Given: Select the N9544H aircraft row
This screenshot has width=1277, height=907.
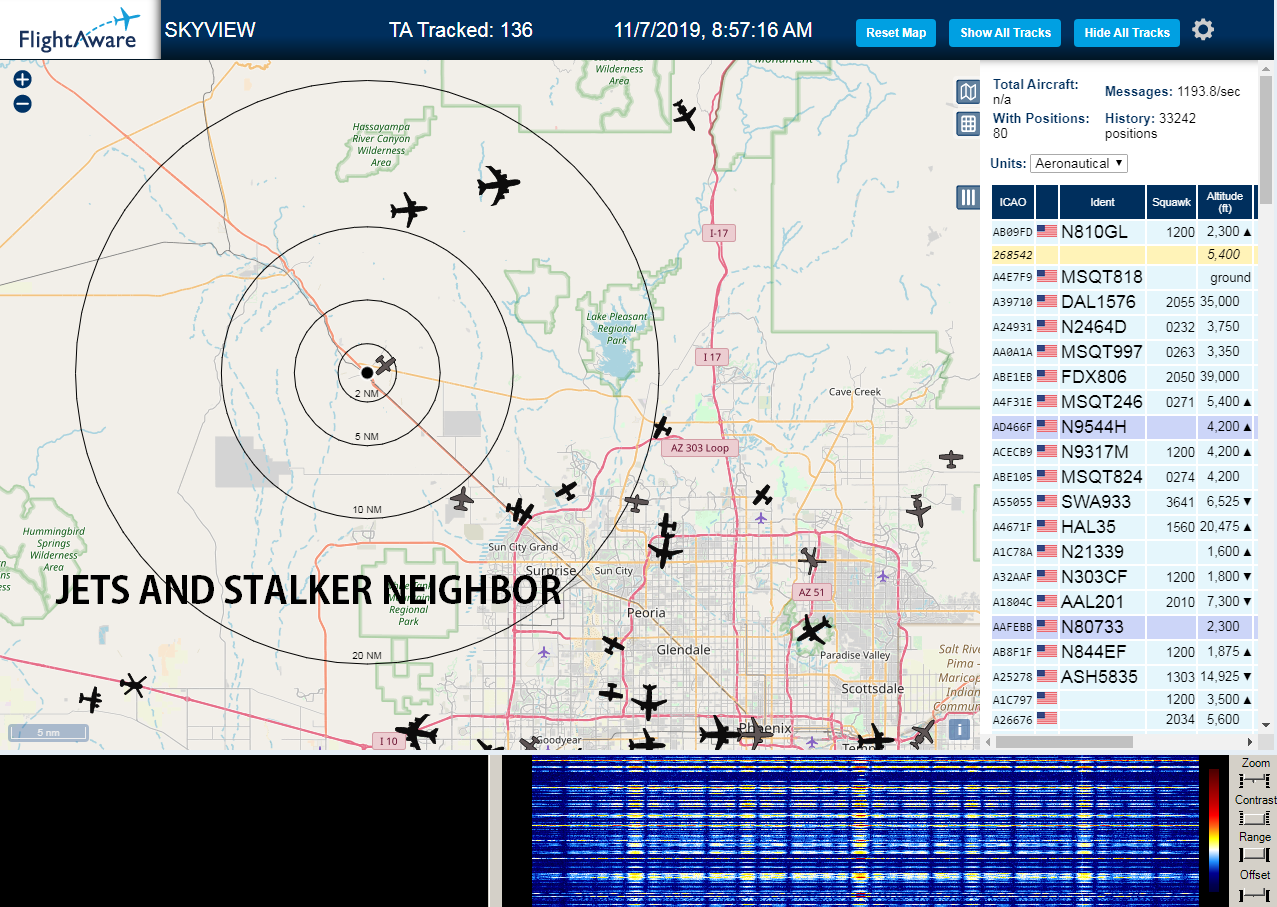Looking at the screenshot, I should click(1123, 426).
